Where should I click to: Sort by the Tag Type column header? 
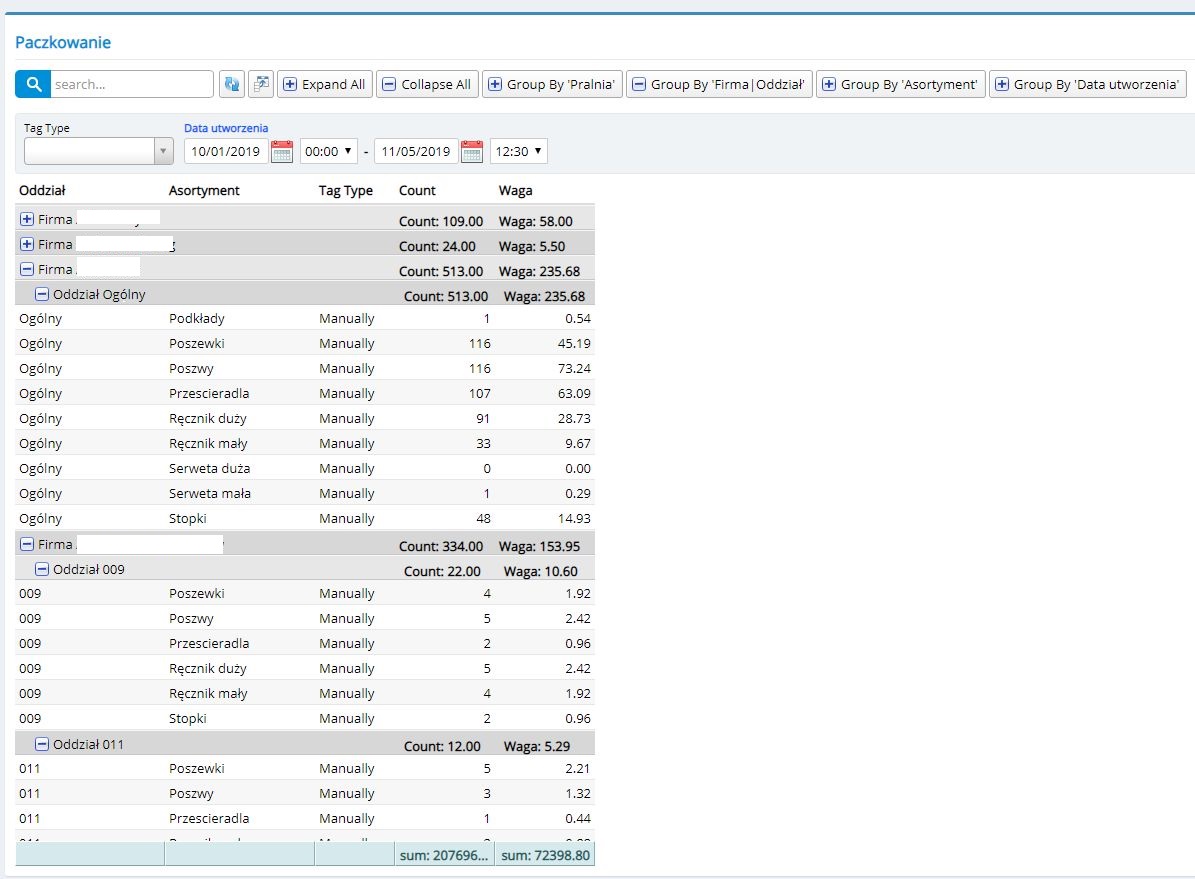pos(346,191)
